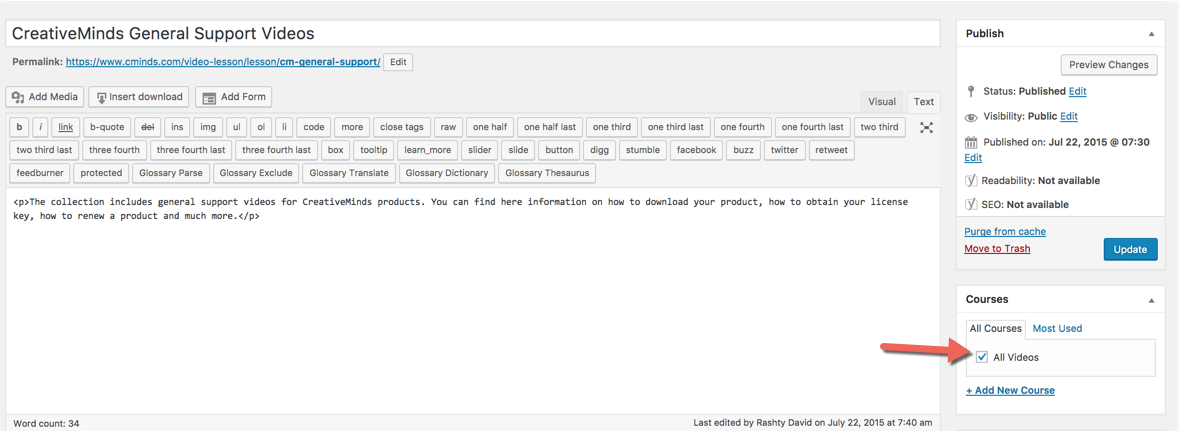Collapse the Courses panel with its arrow
This screenshot has height=431, width=1180.
(x=1151, y=300)
